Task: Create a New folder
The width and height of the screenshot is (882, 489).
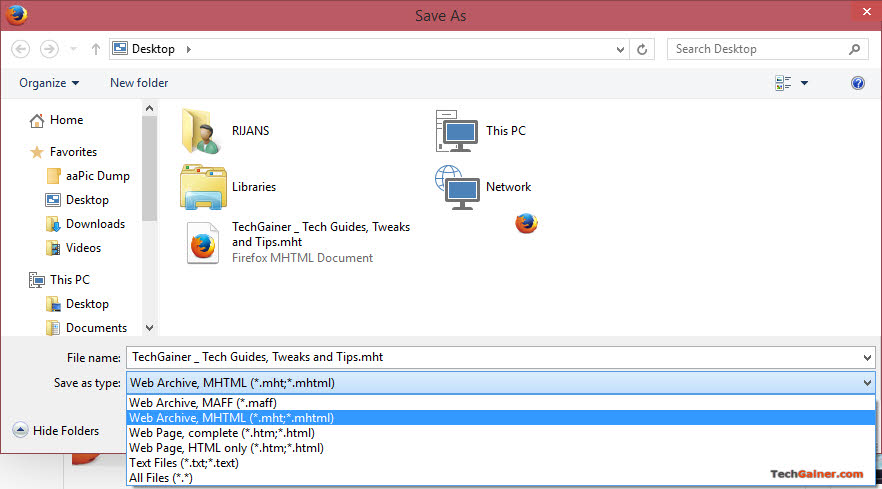Action: (x=139, y=83)
